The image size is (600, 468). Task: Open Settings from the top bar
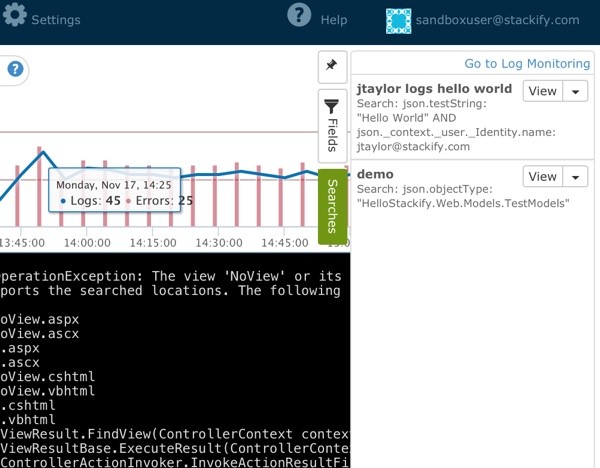pyautogui.click(x=56, y=20)
